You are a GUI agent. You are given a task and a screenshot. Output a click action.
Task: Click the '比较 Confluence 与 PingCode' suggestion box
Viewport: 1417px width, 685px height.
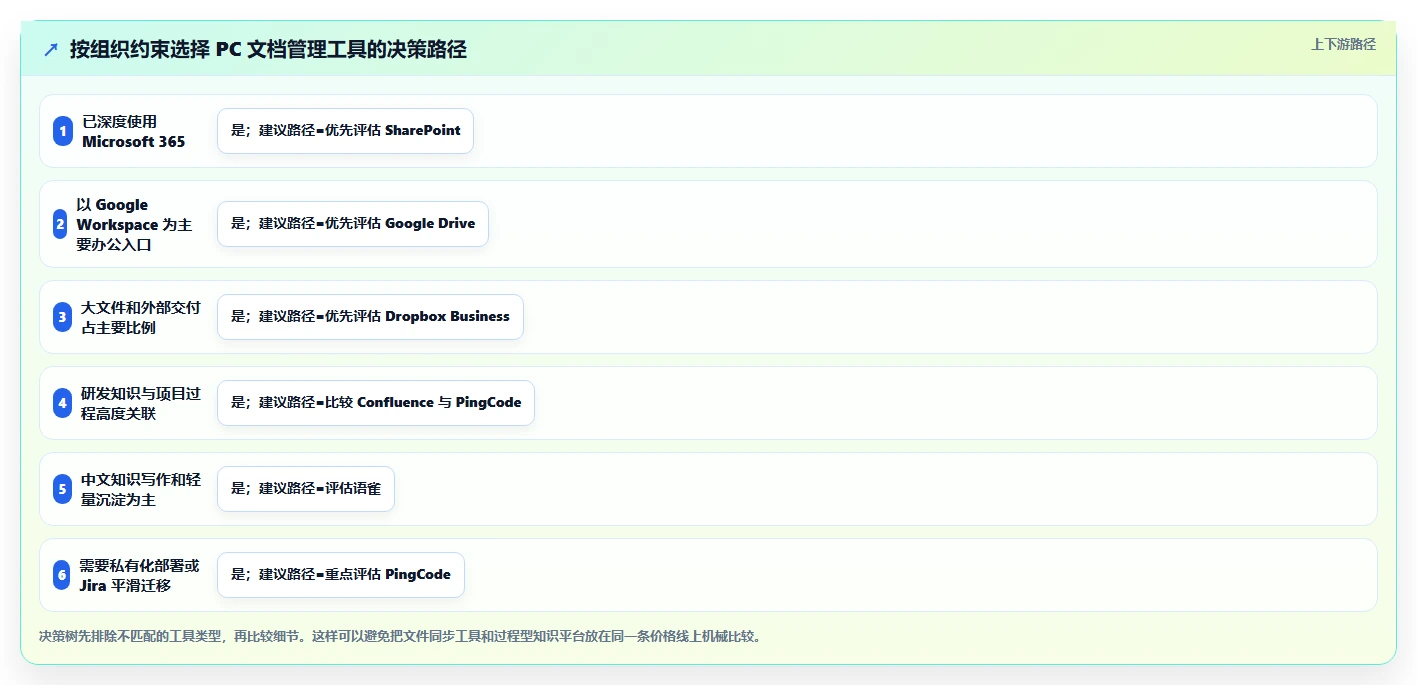coord(376,403)
